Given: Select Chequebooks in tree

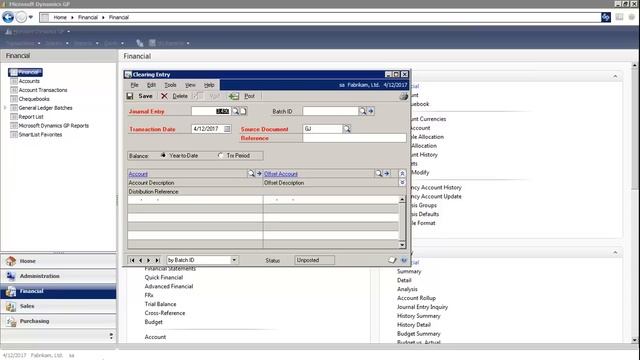Looking at the screenshot, I should pos(34,99).
